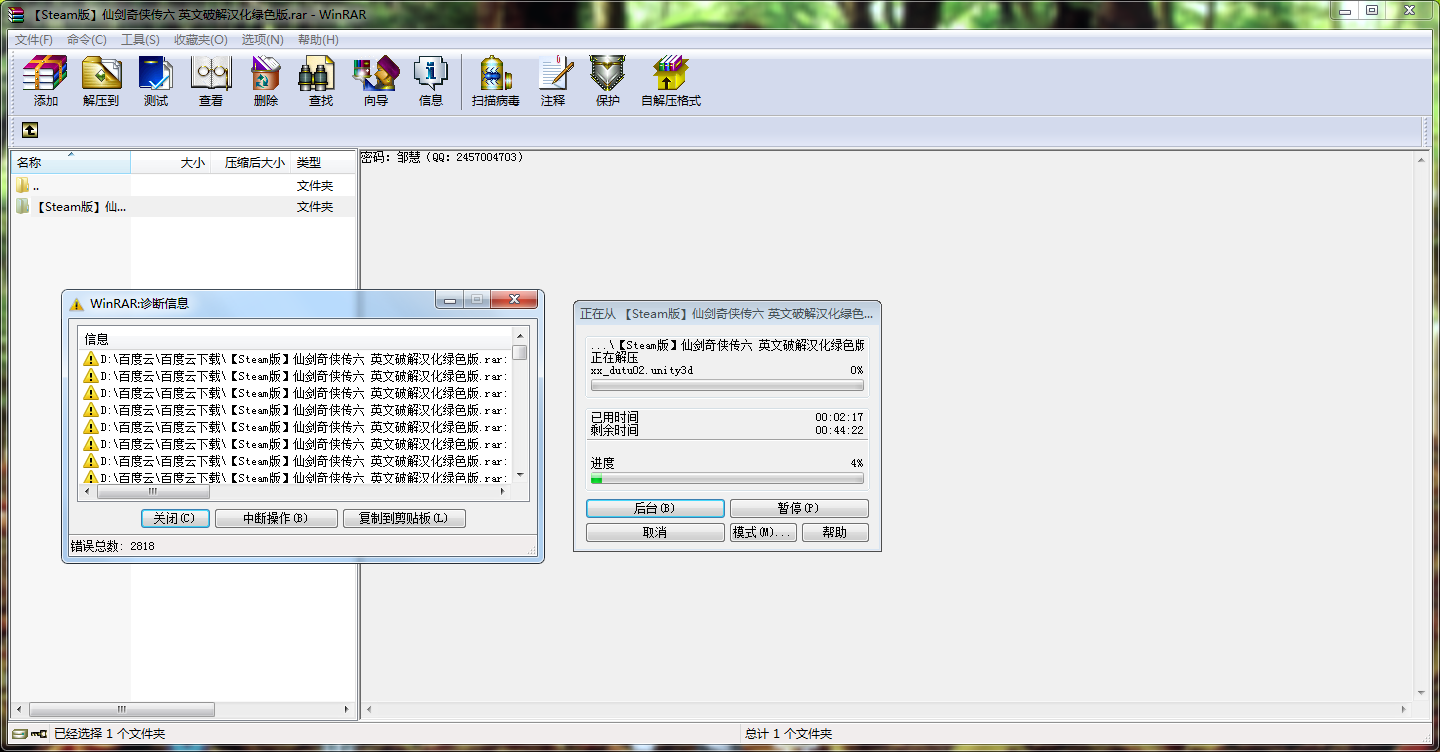Maximize the diagnostic dialog window
This screenshot has height=752, width=1440.
coord(477,300)
